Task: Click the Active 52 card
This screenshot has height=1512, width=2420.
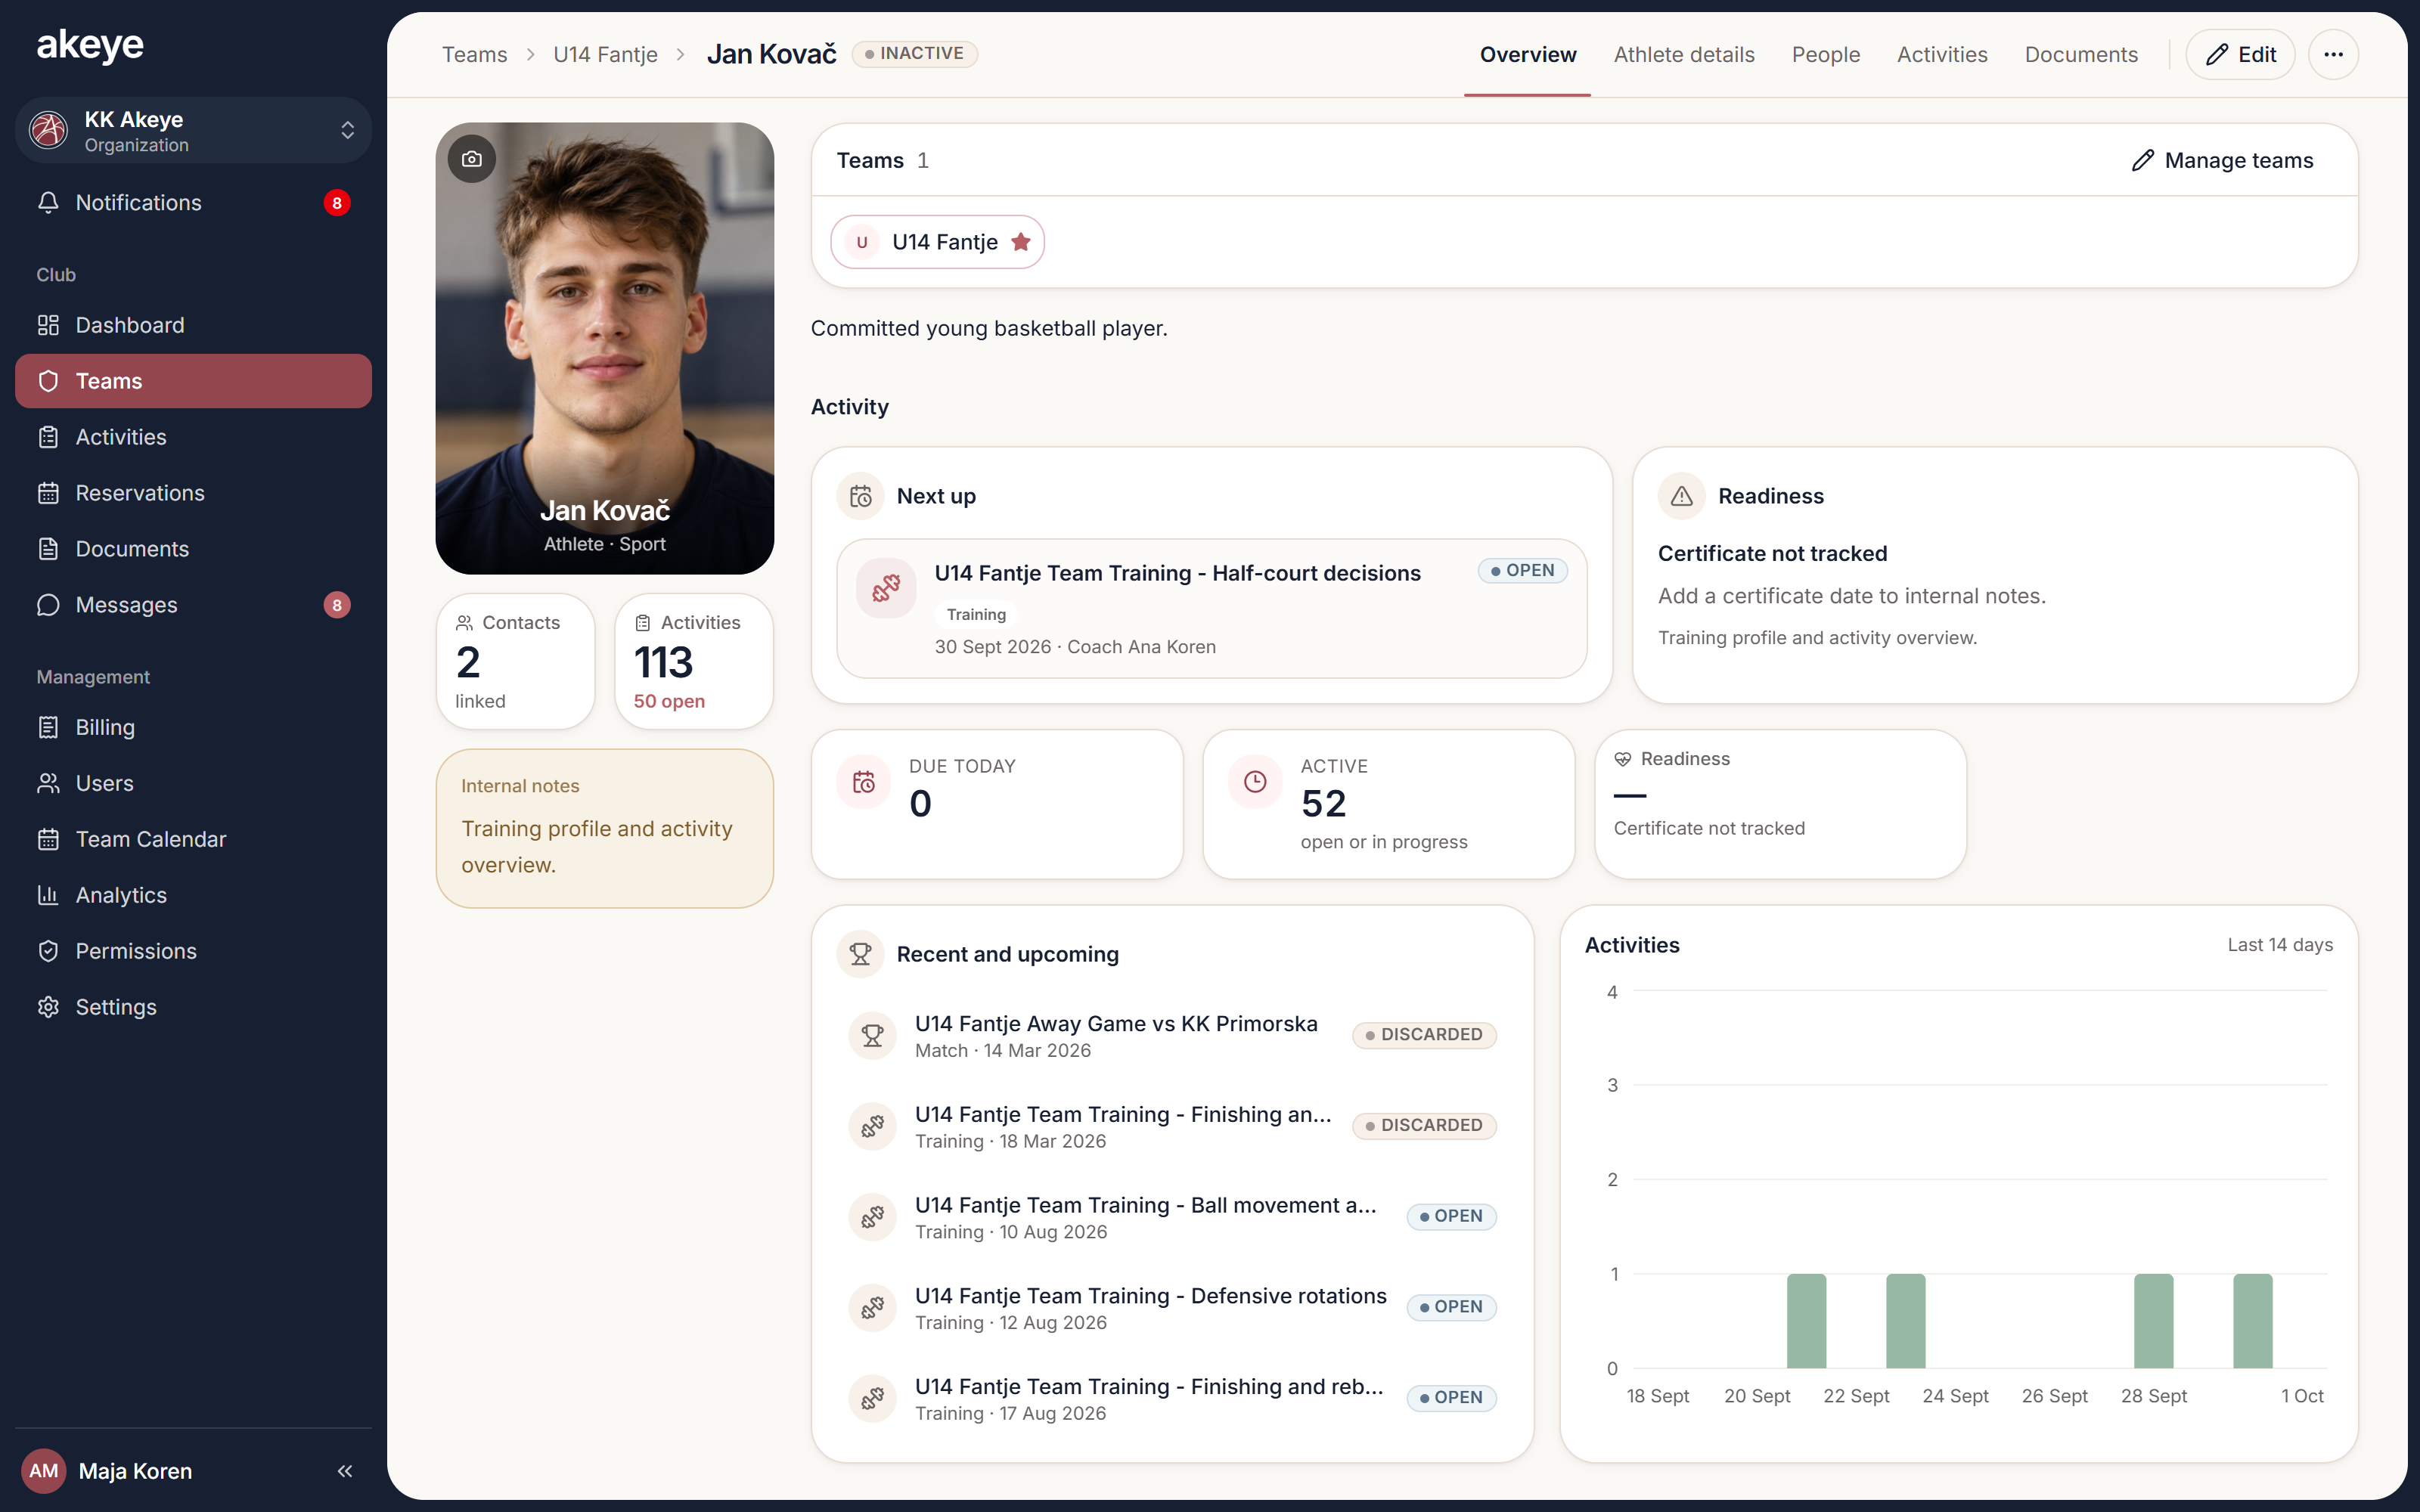Action: click(1388, 804)
